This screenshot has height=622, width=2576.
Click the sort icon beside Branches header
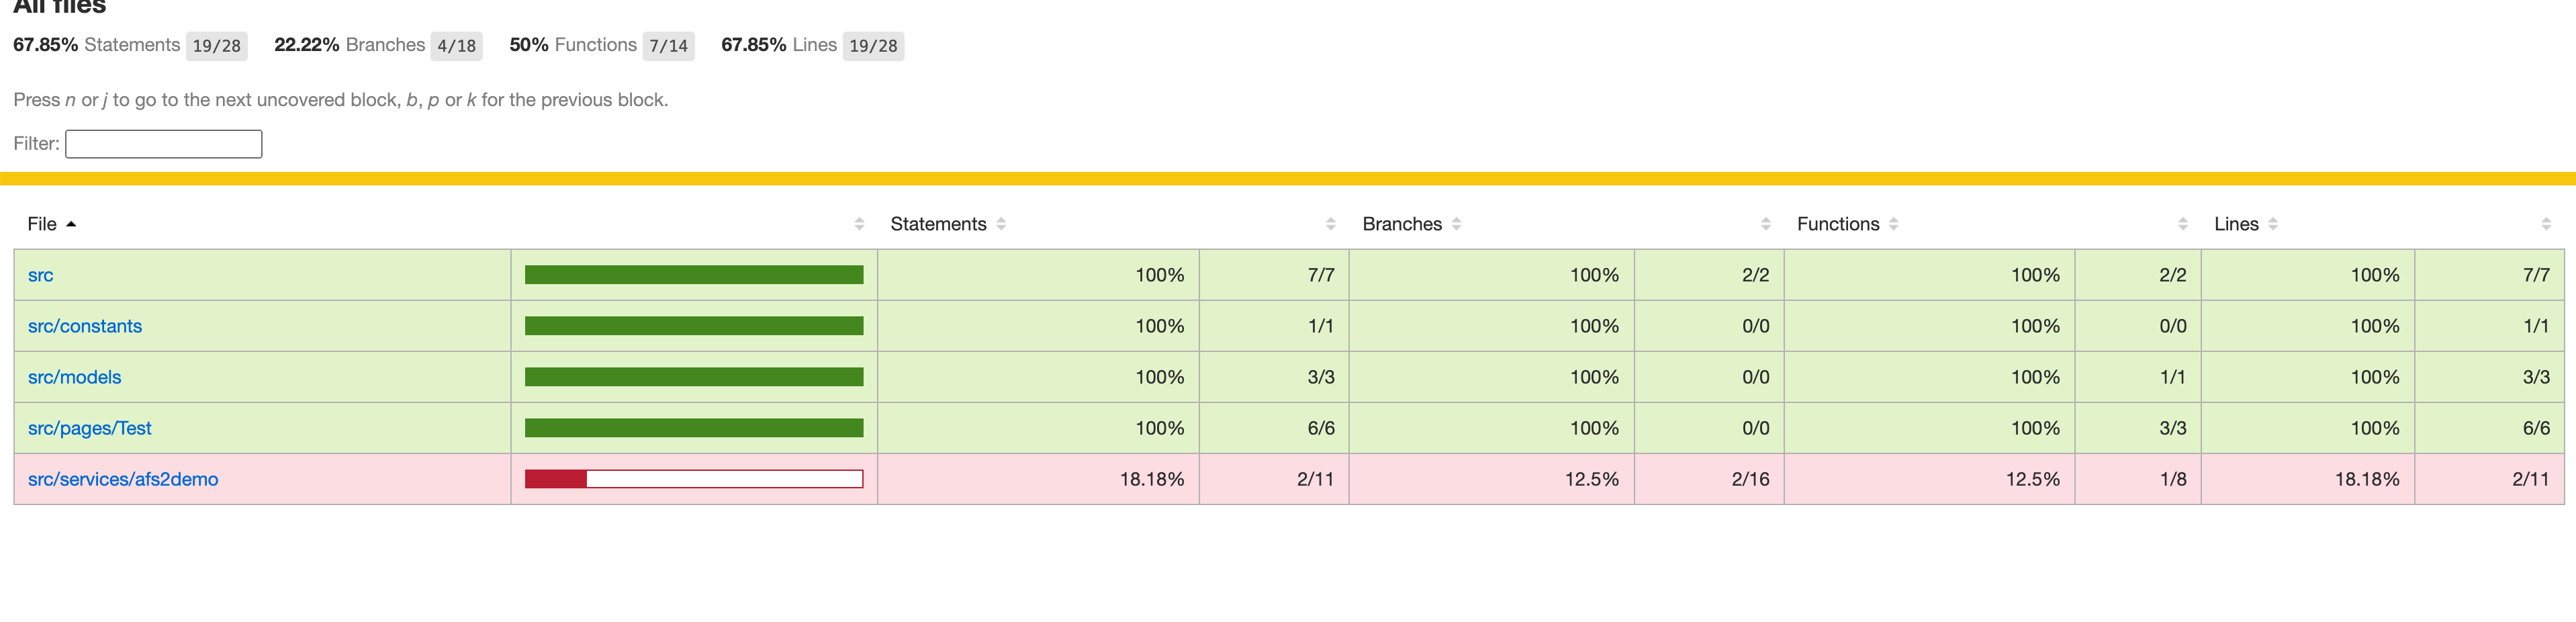tap(1456, 224)
